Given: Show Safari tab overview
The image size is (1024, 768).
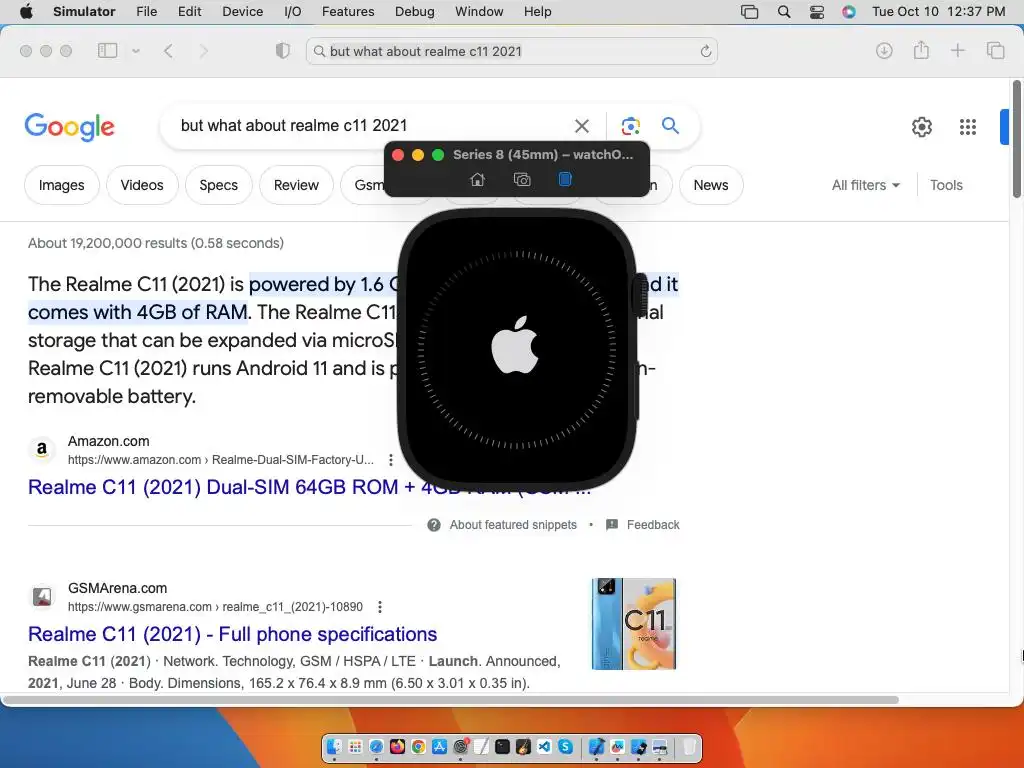Looking at the screenshot, I should coord(995,50).
